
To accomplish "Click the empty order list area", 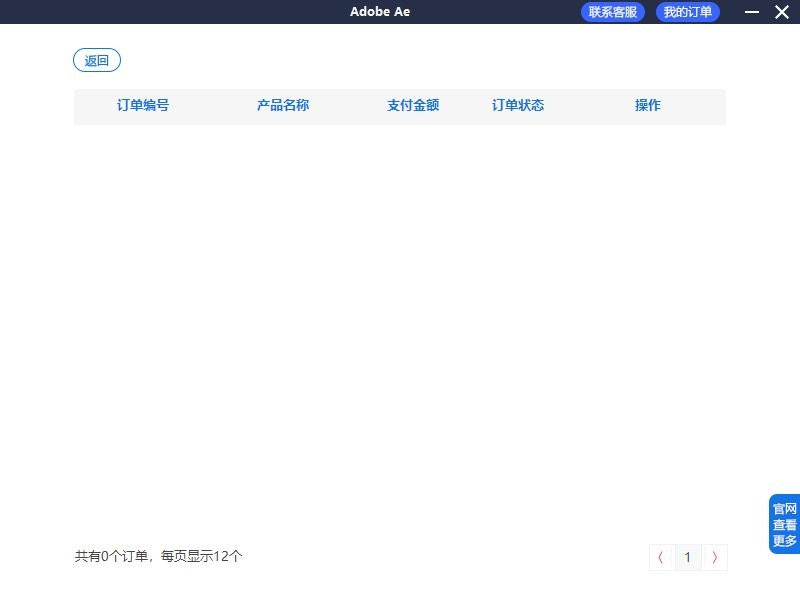I will coord(400,320).
